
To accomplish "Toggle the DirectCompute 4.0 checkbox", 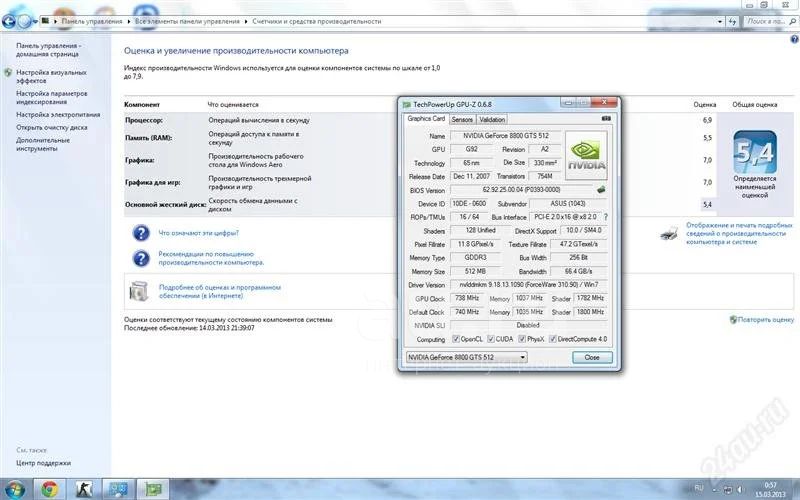I will (552, 339).
